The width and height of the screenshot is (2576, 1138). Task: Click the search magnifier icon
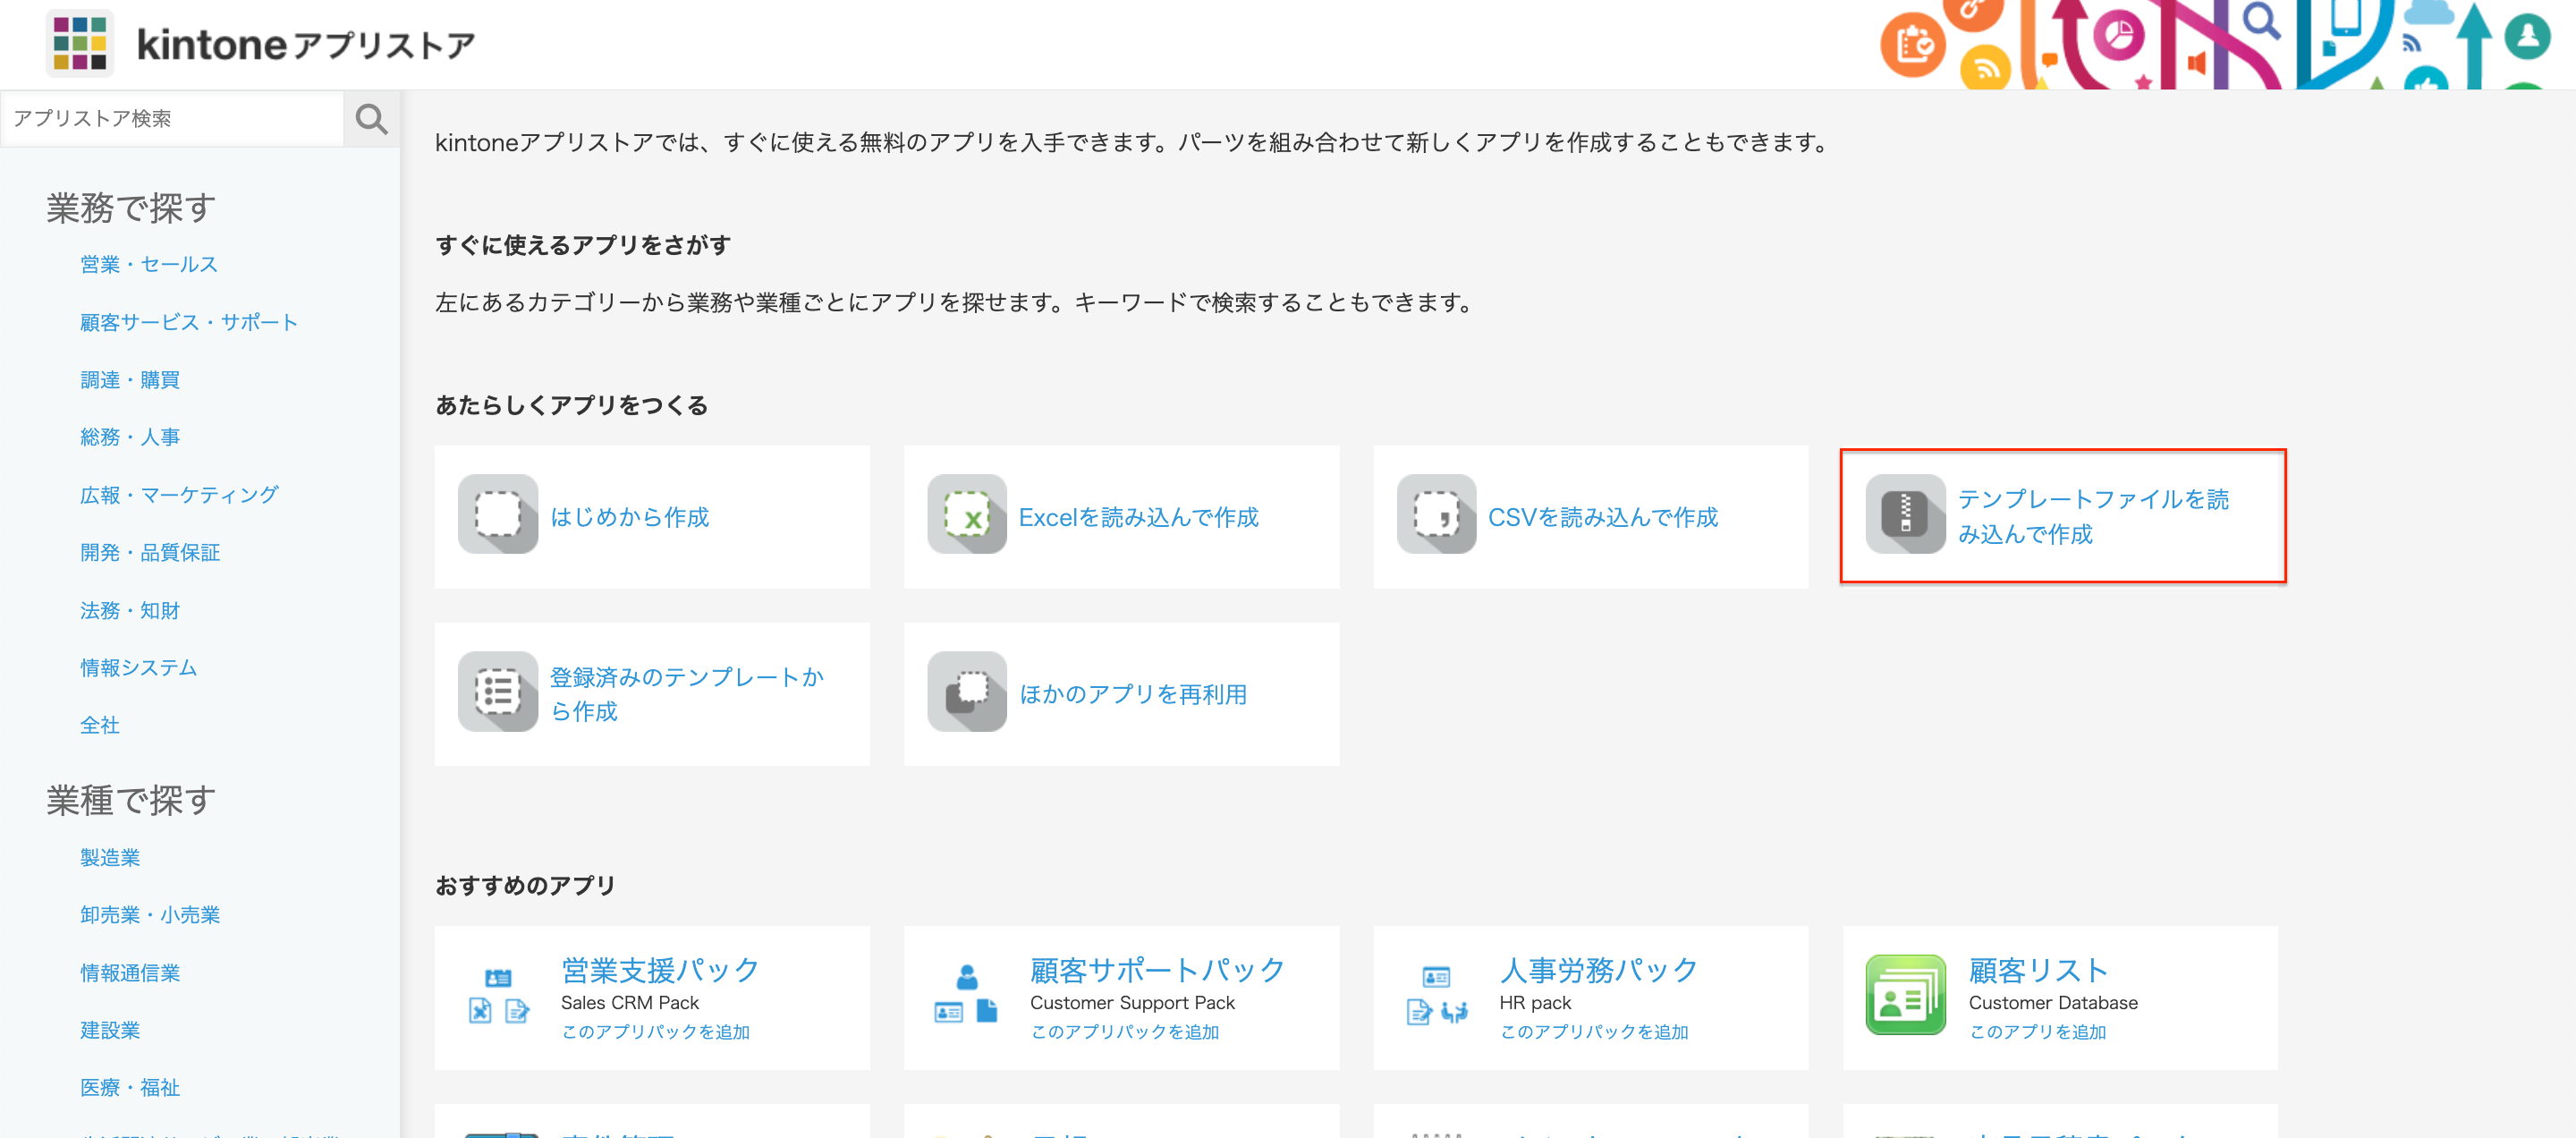point(371,118)
